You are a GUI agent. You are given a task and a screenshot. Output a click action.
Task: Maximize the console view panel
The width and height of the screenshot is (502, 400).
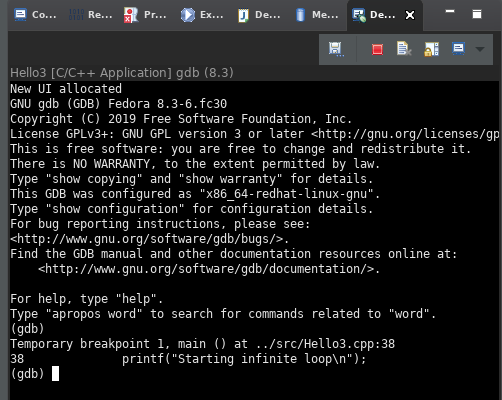pos(477,14)
